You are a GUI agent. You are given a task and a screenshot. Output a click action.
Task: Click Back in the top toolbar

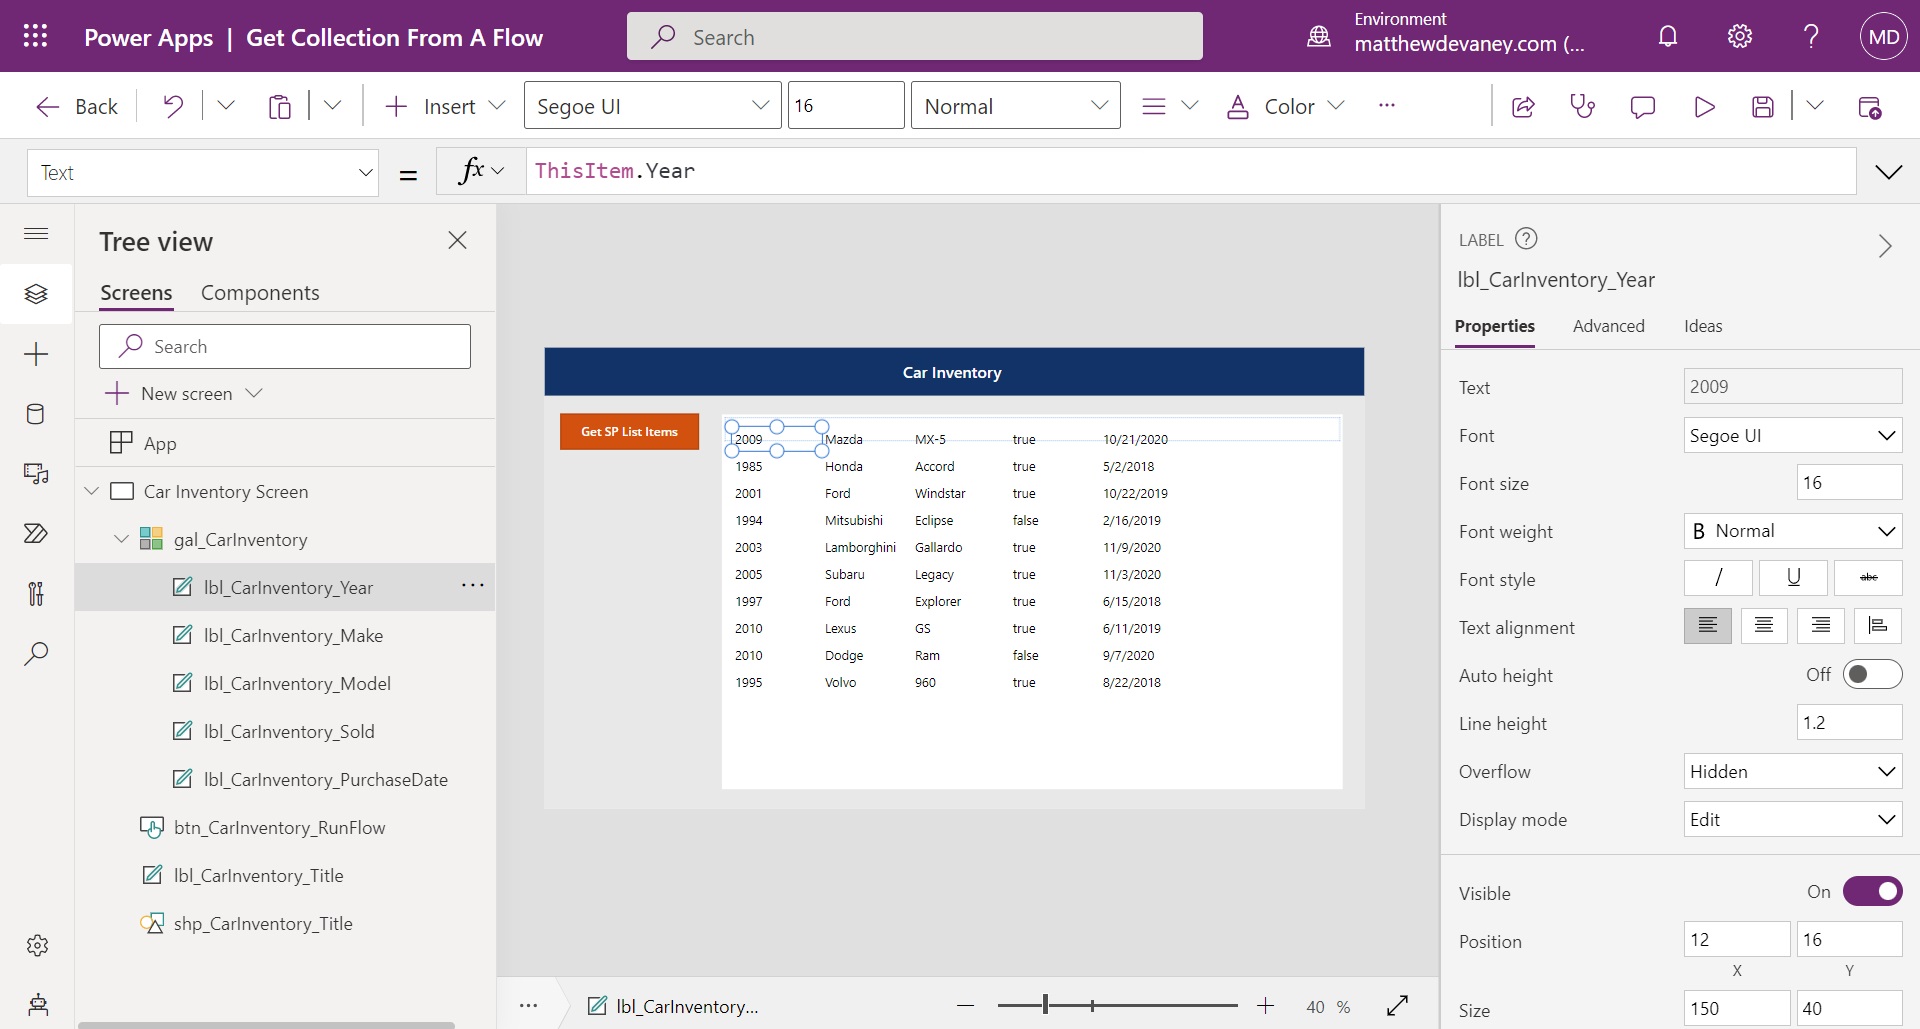(x=80, y=106)
